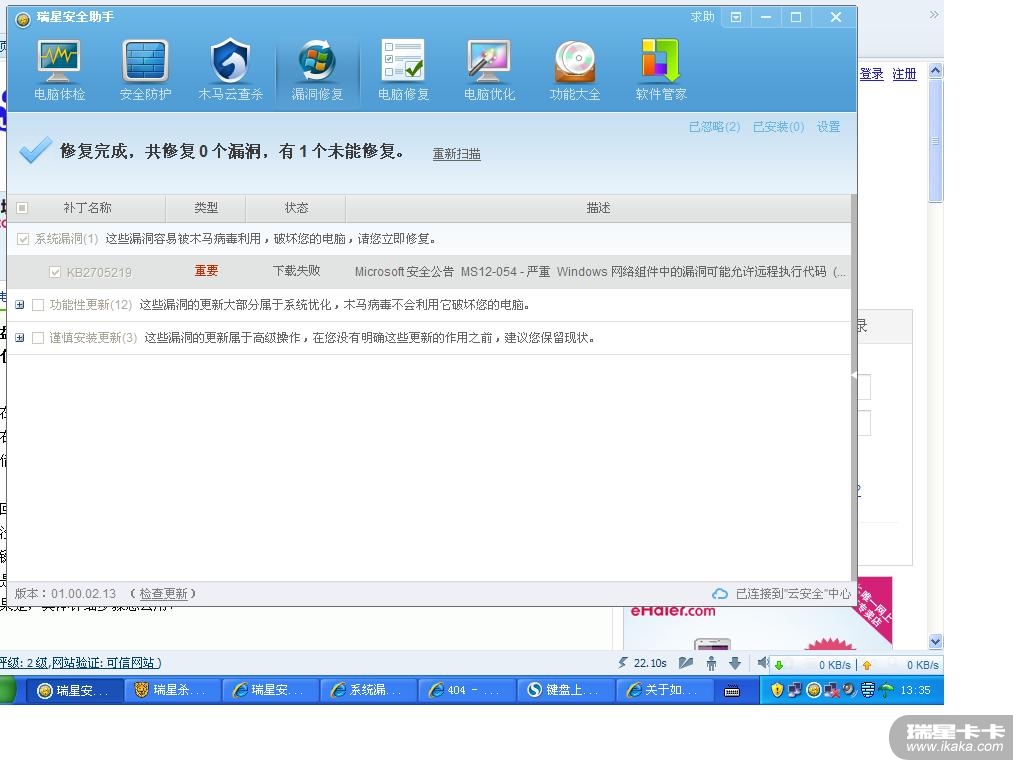Click the taskbar clock 13:35
Image resolution: width=1024 pixels, height=768 pixels.
915,690
